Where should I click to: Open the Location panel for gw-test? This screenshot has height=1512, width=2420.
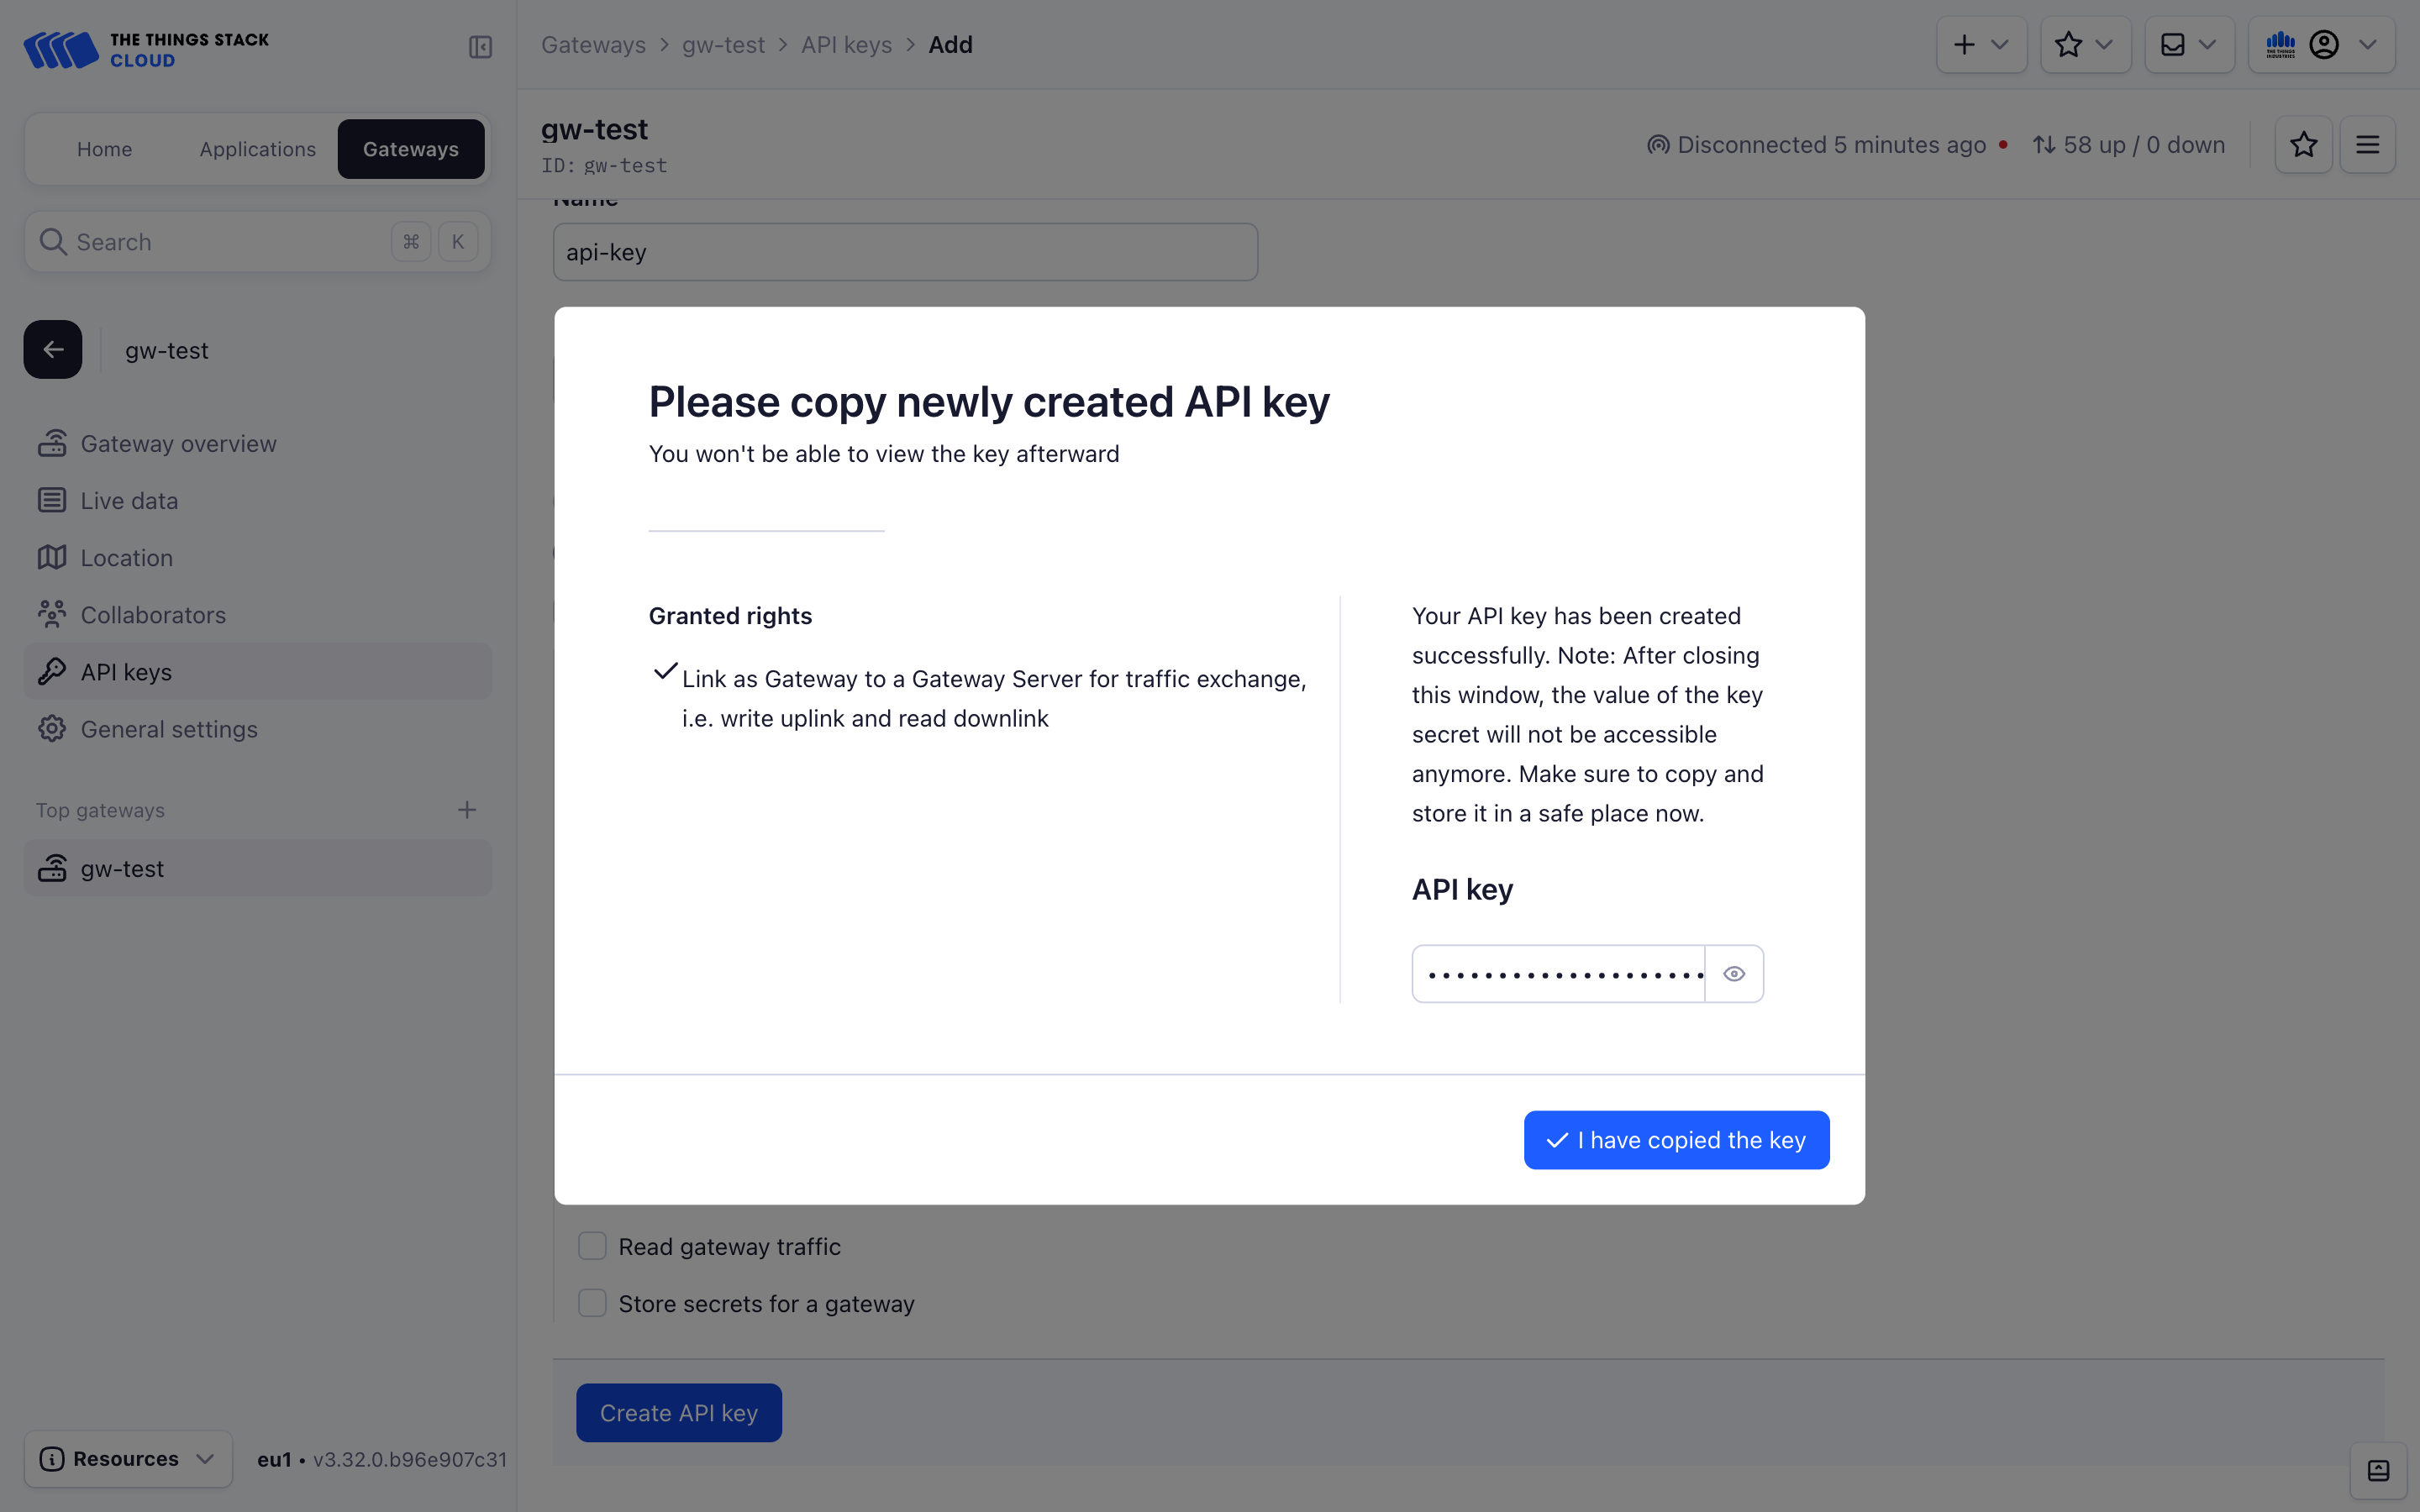(126, 557)
